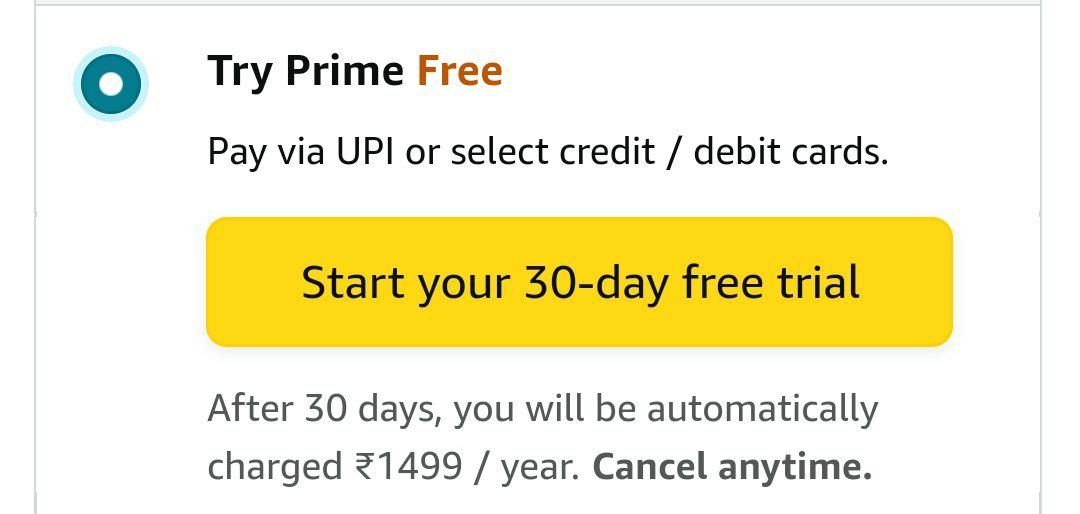Tap the word "Try" in the heading
The width and height of the screenshot is (1080, 514).
pyautogui.click(x=240, y=72)
